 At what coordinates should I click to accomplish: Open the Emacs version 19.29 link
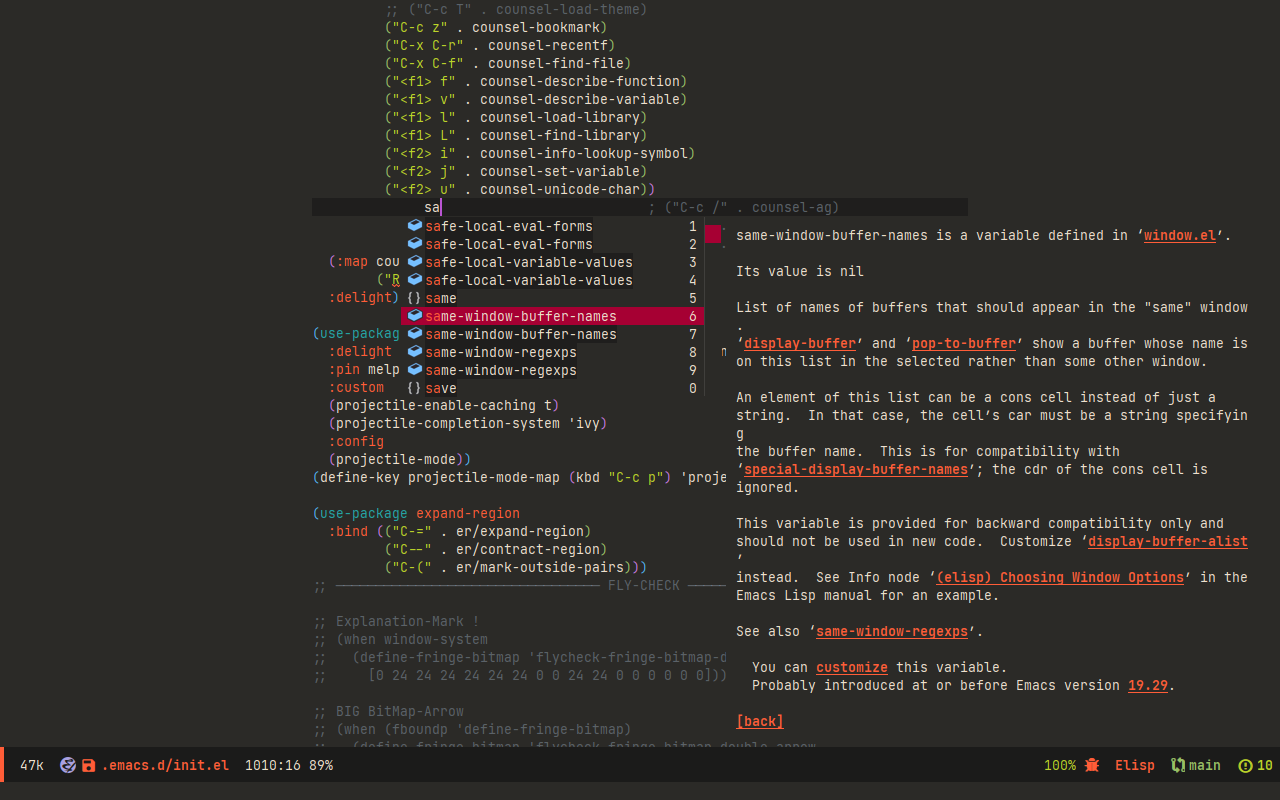point(1148,685)
